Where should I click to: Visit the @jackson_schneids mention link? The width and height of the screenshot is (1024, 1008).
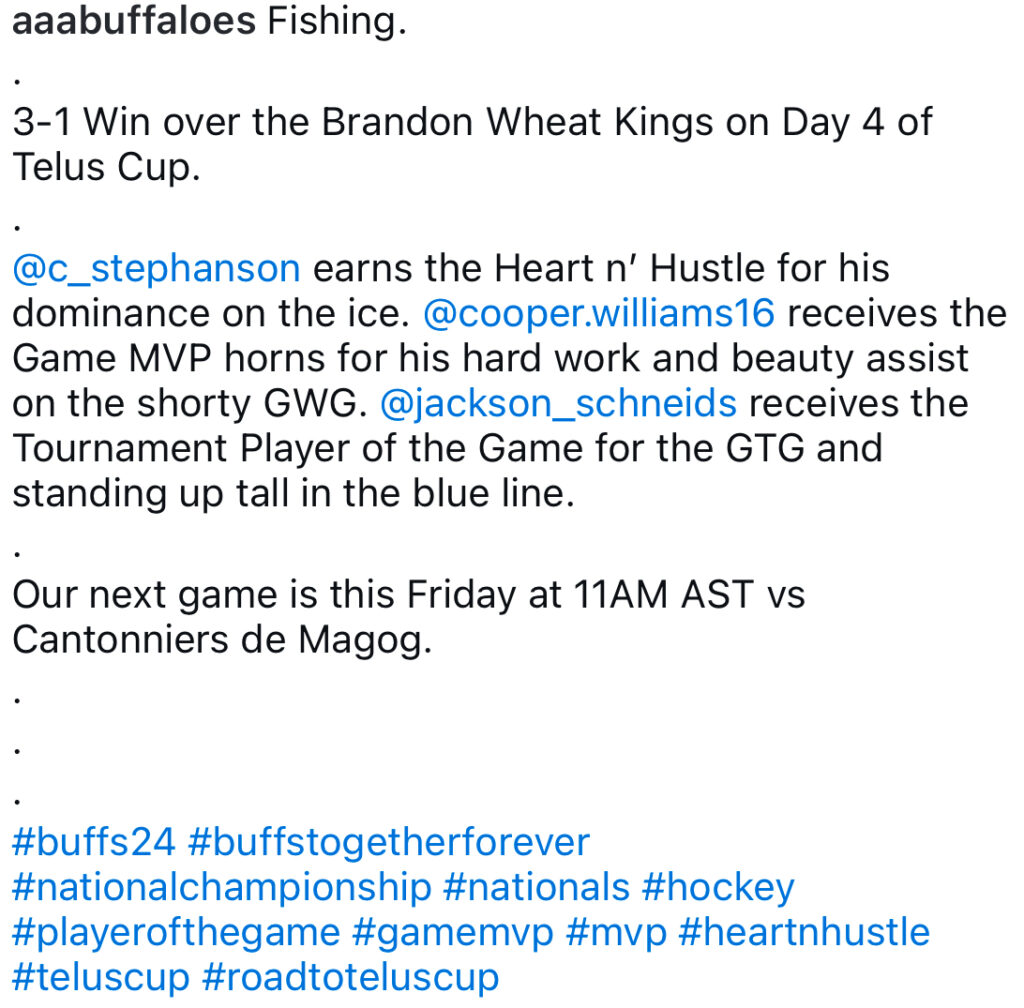click(559, 403)
